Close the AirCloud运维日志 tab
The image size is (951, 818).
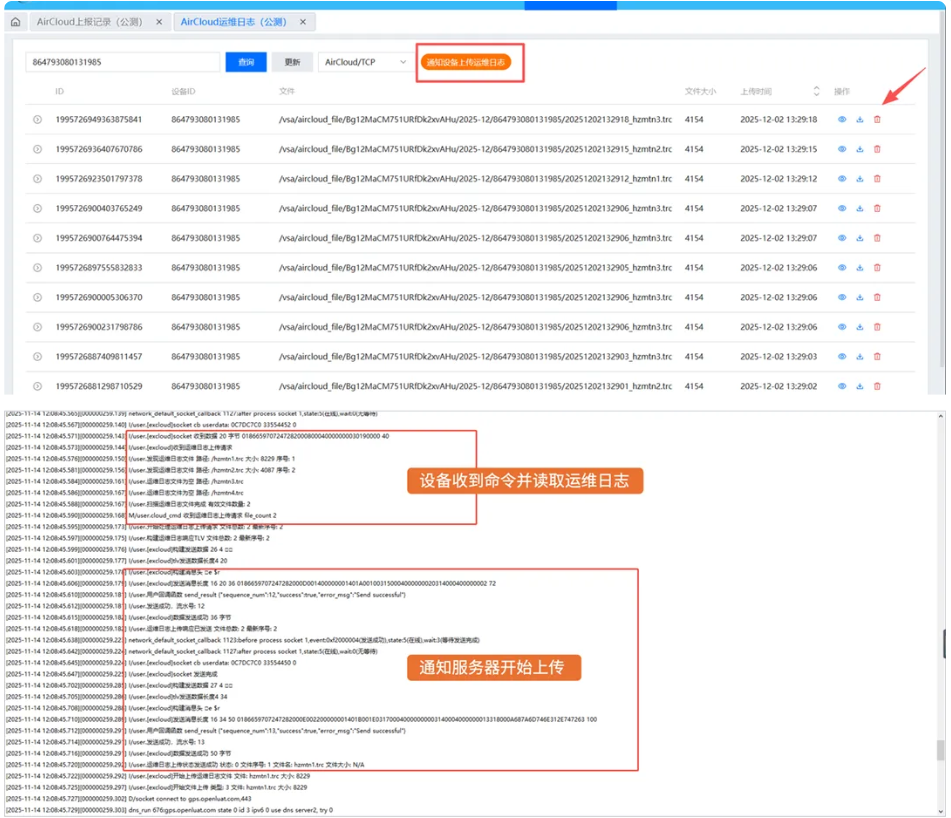303,22
